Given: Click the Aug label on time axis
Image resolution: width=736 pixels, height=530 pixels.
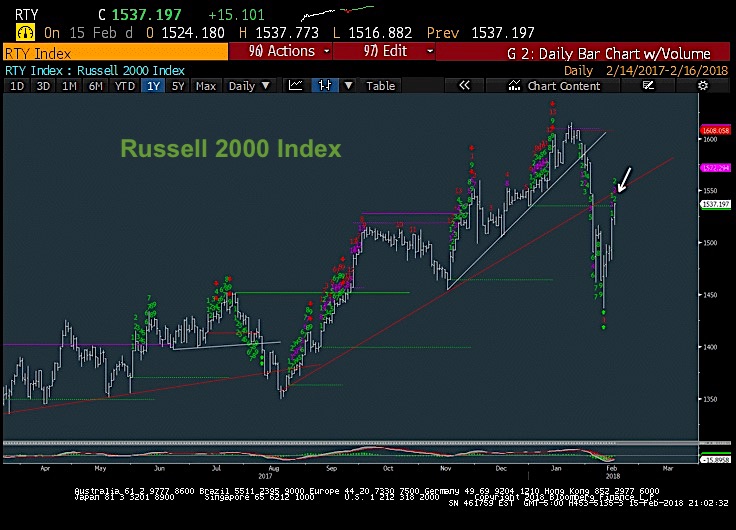Looking at the screenshot, I should click(x=274, y=468).
